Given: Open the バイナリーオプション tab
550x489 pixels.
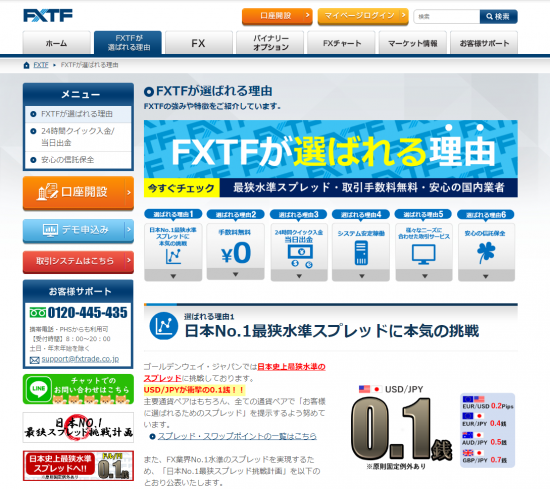Looking at the screenshot, I should pyautogui.click(x=270, y=43).
